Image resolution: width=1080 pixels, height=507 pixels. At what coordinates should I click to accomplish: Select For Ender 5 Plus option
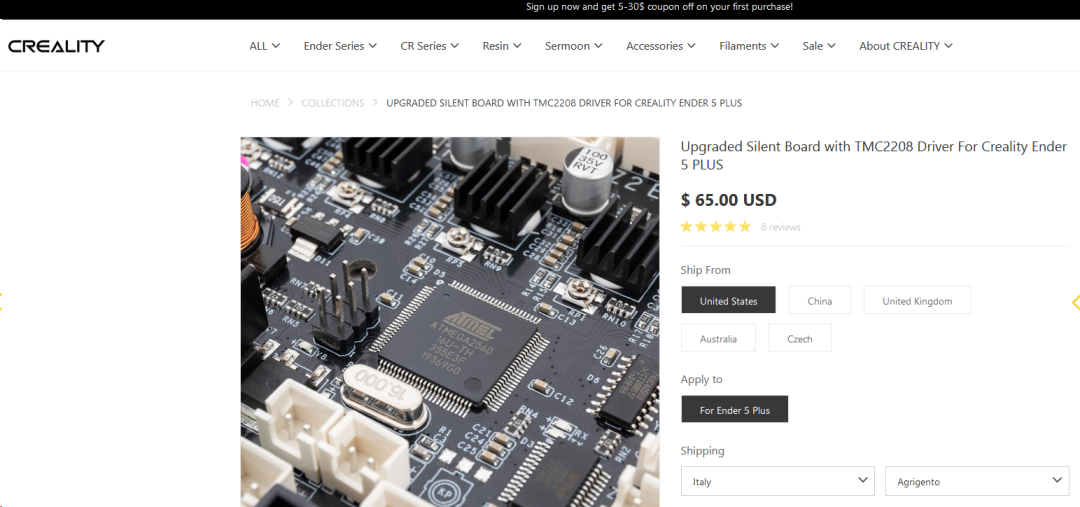(734, 409)
